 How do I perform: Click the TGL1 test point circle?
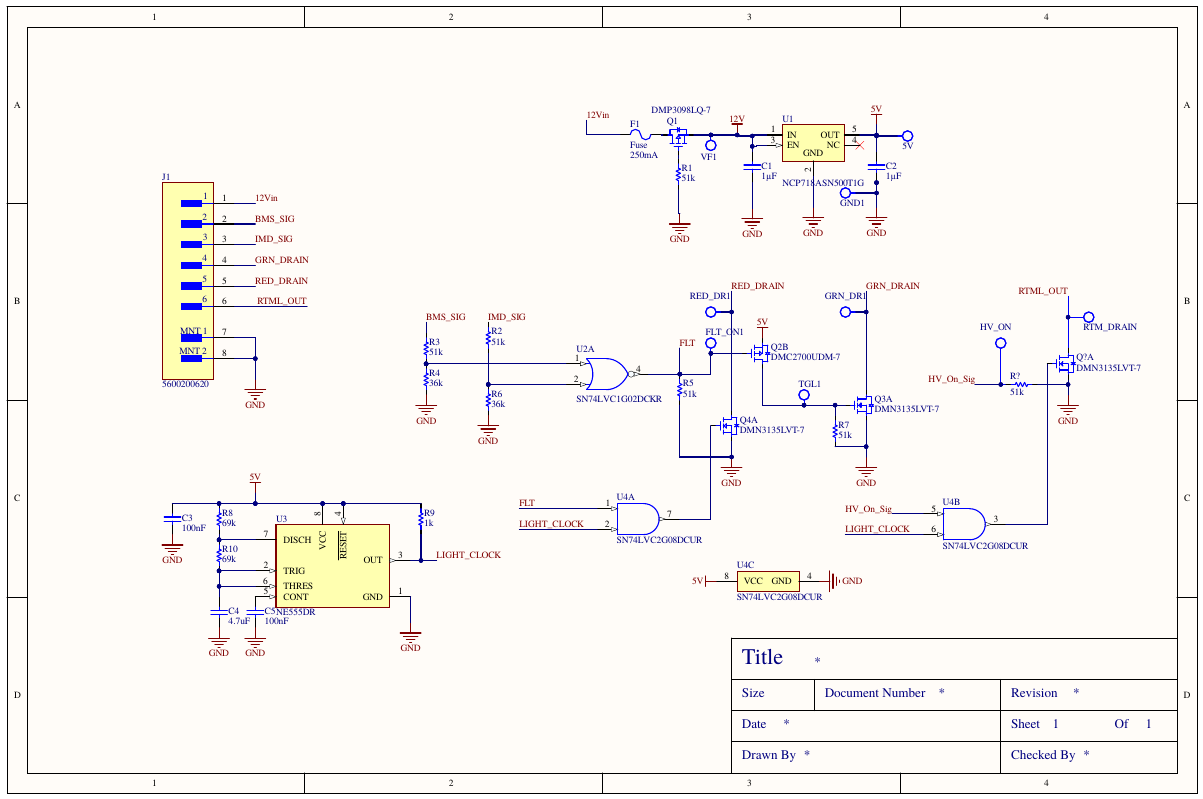pos(805,396)
